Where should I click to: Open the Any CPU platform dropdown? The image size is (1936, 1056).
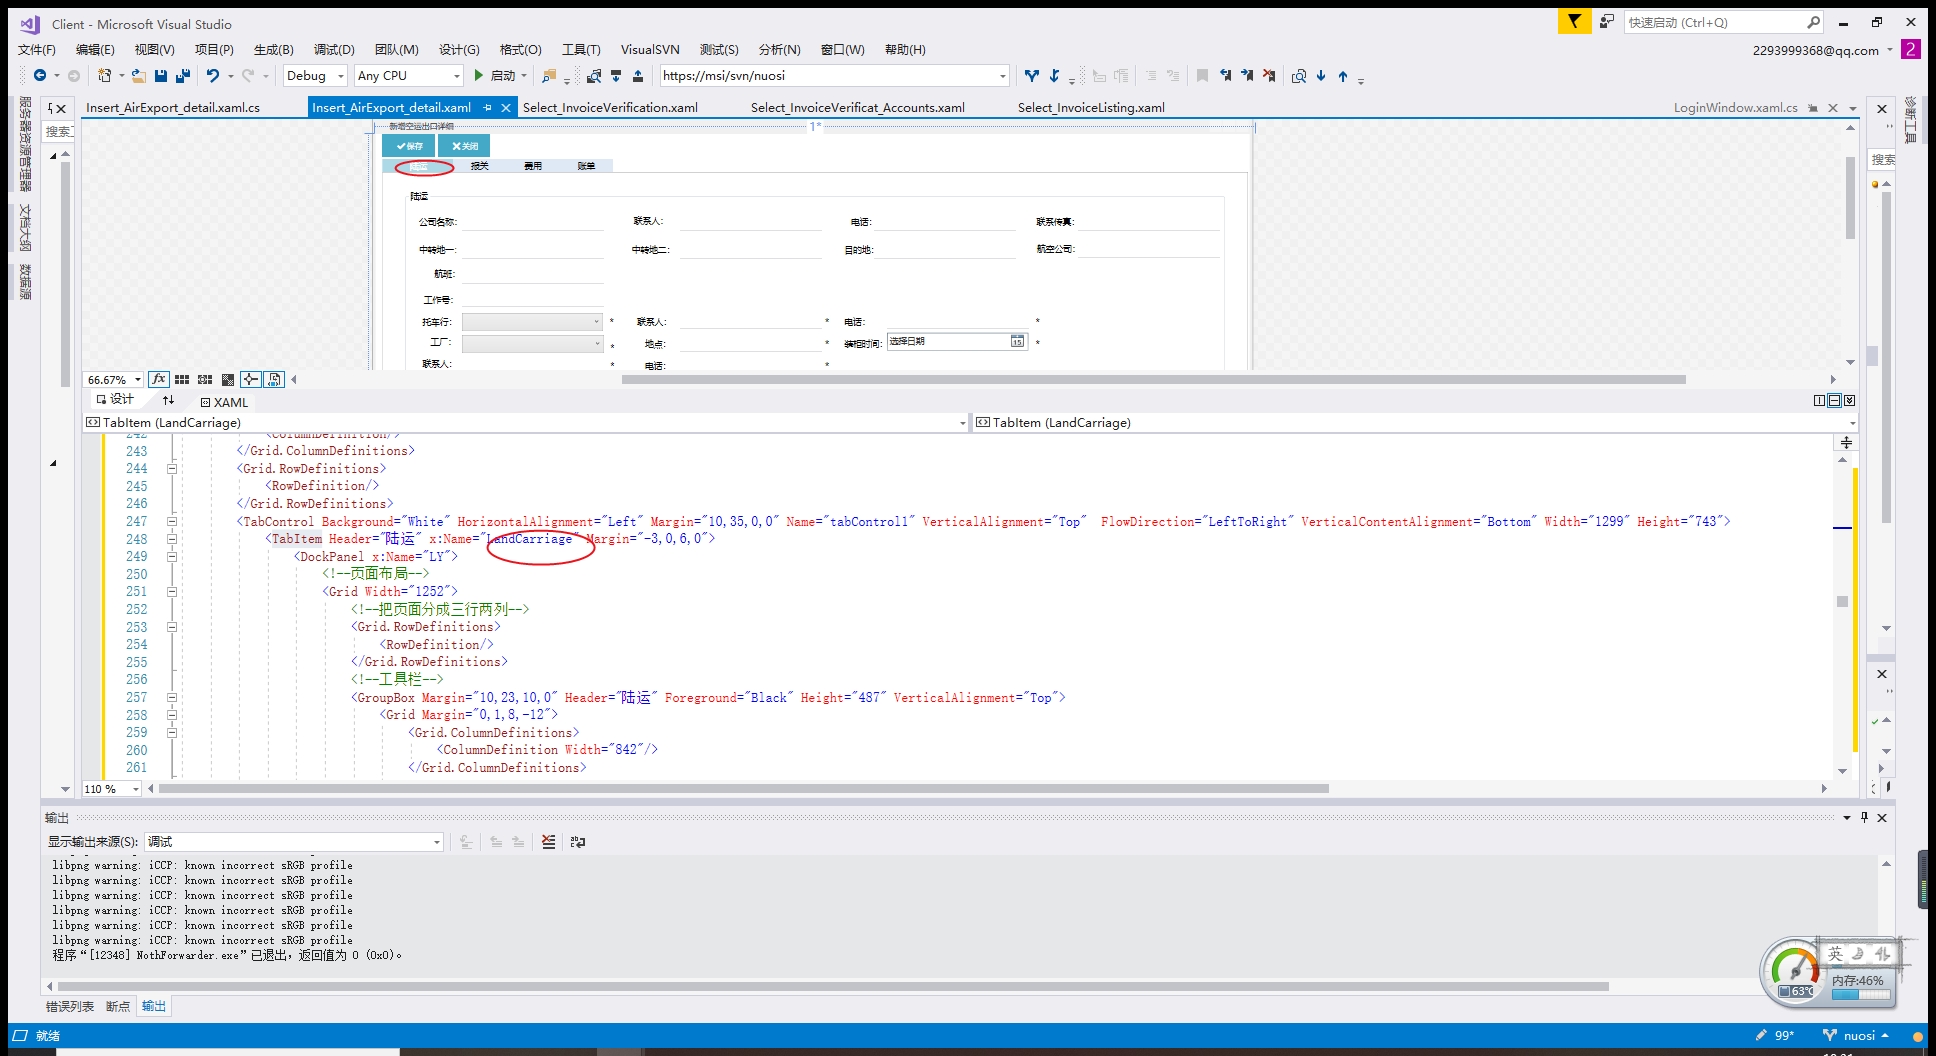[x=409, y=75]
